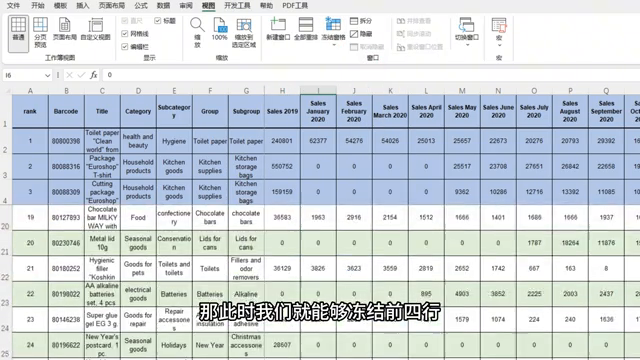The height and width of the screenshot is (360, 640).
Task: Open the Name Box dropdown arrow
Action: point(47,76)
